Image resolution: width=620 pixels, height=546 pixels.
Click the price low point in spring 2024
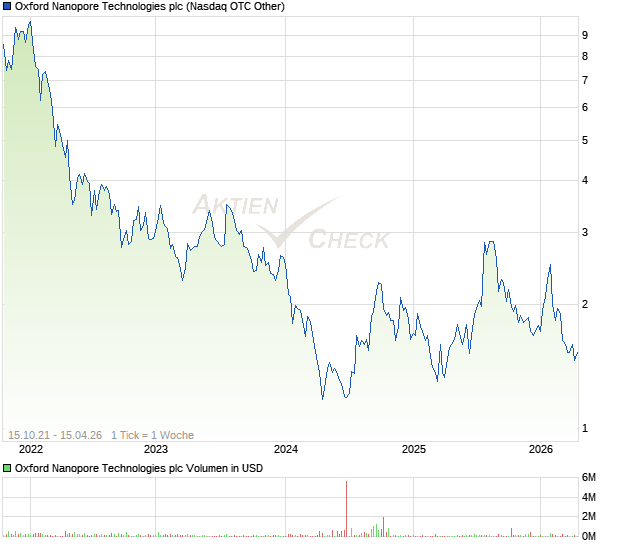click(x=323, y=399)
